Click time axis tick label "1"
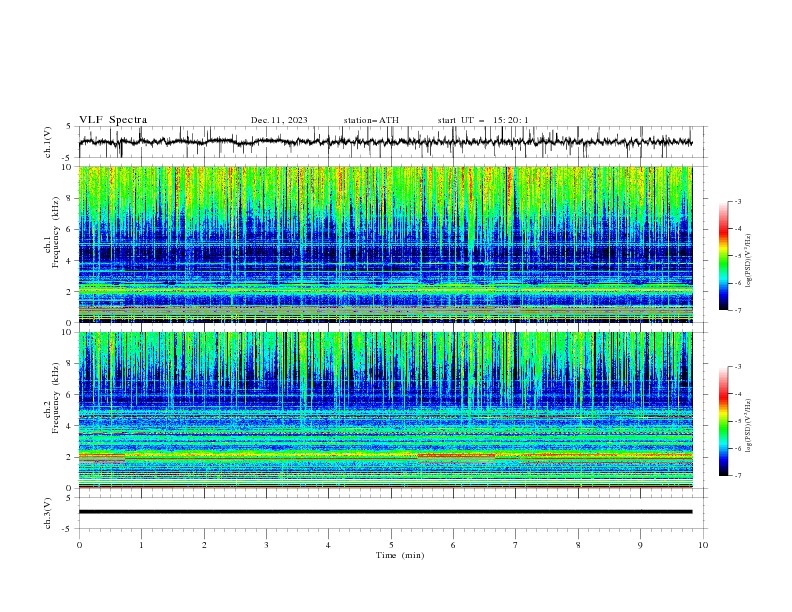Image resolution: width=792 pixels, height=612 pixels. click(x=142, y=545)
